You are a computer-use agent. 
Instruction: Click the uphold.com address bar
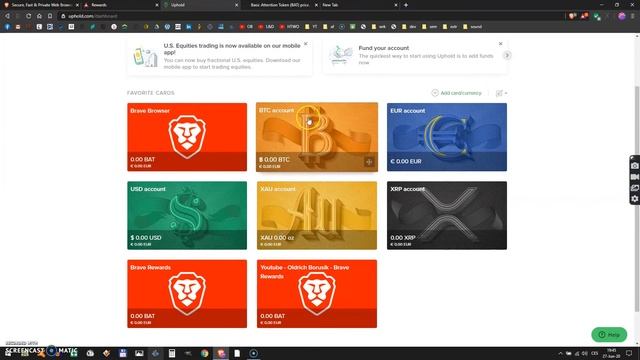pyautogui.click(x=310, y=16)
